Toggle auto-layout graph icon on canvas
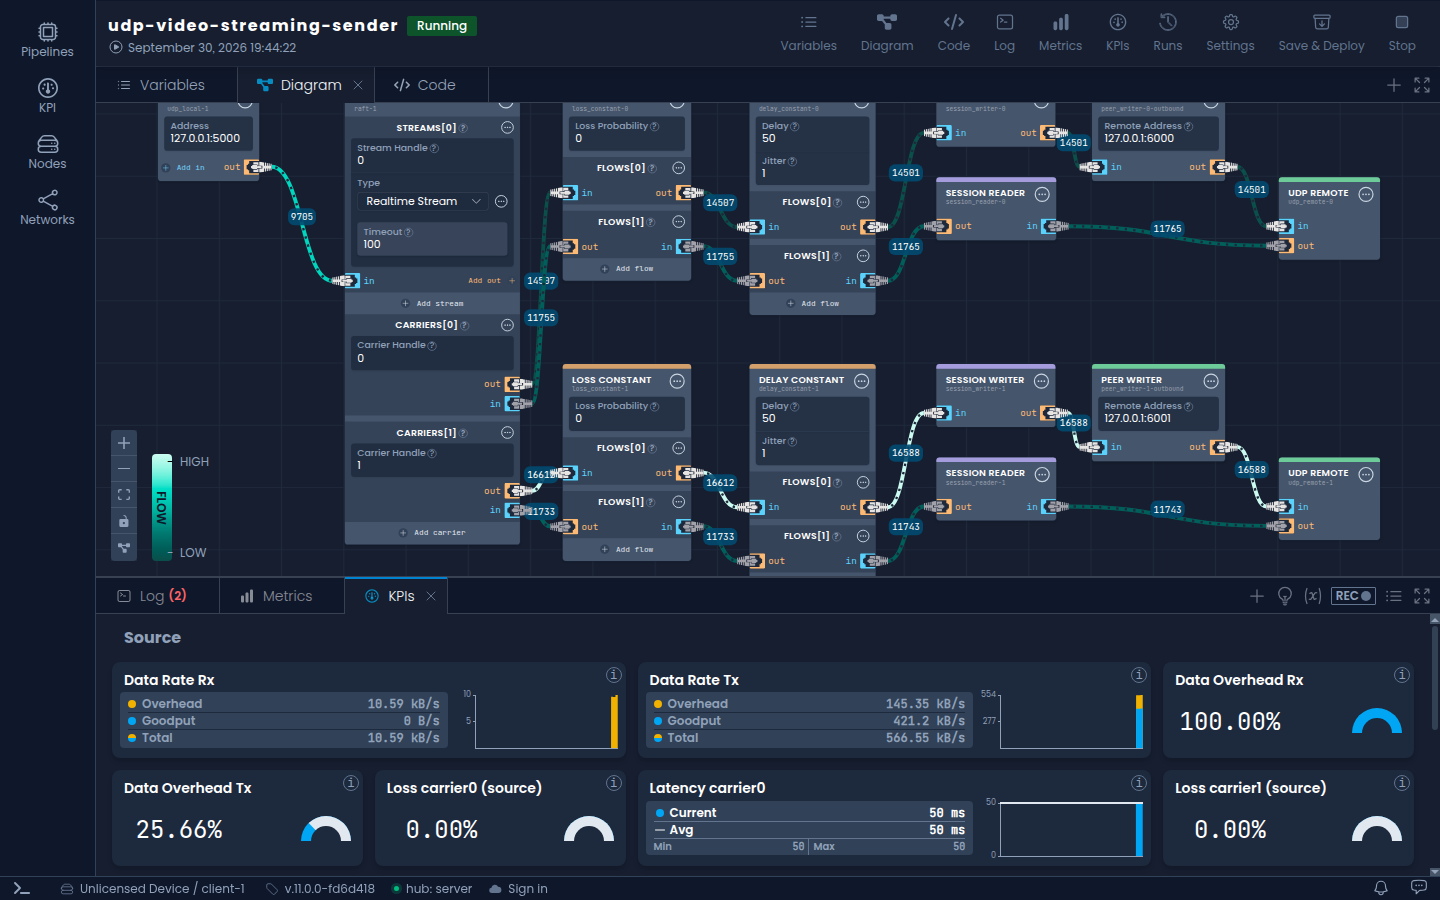1440x900 pixels. tap(124, 548)
